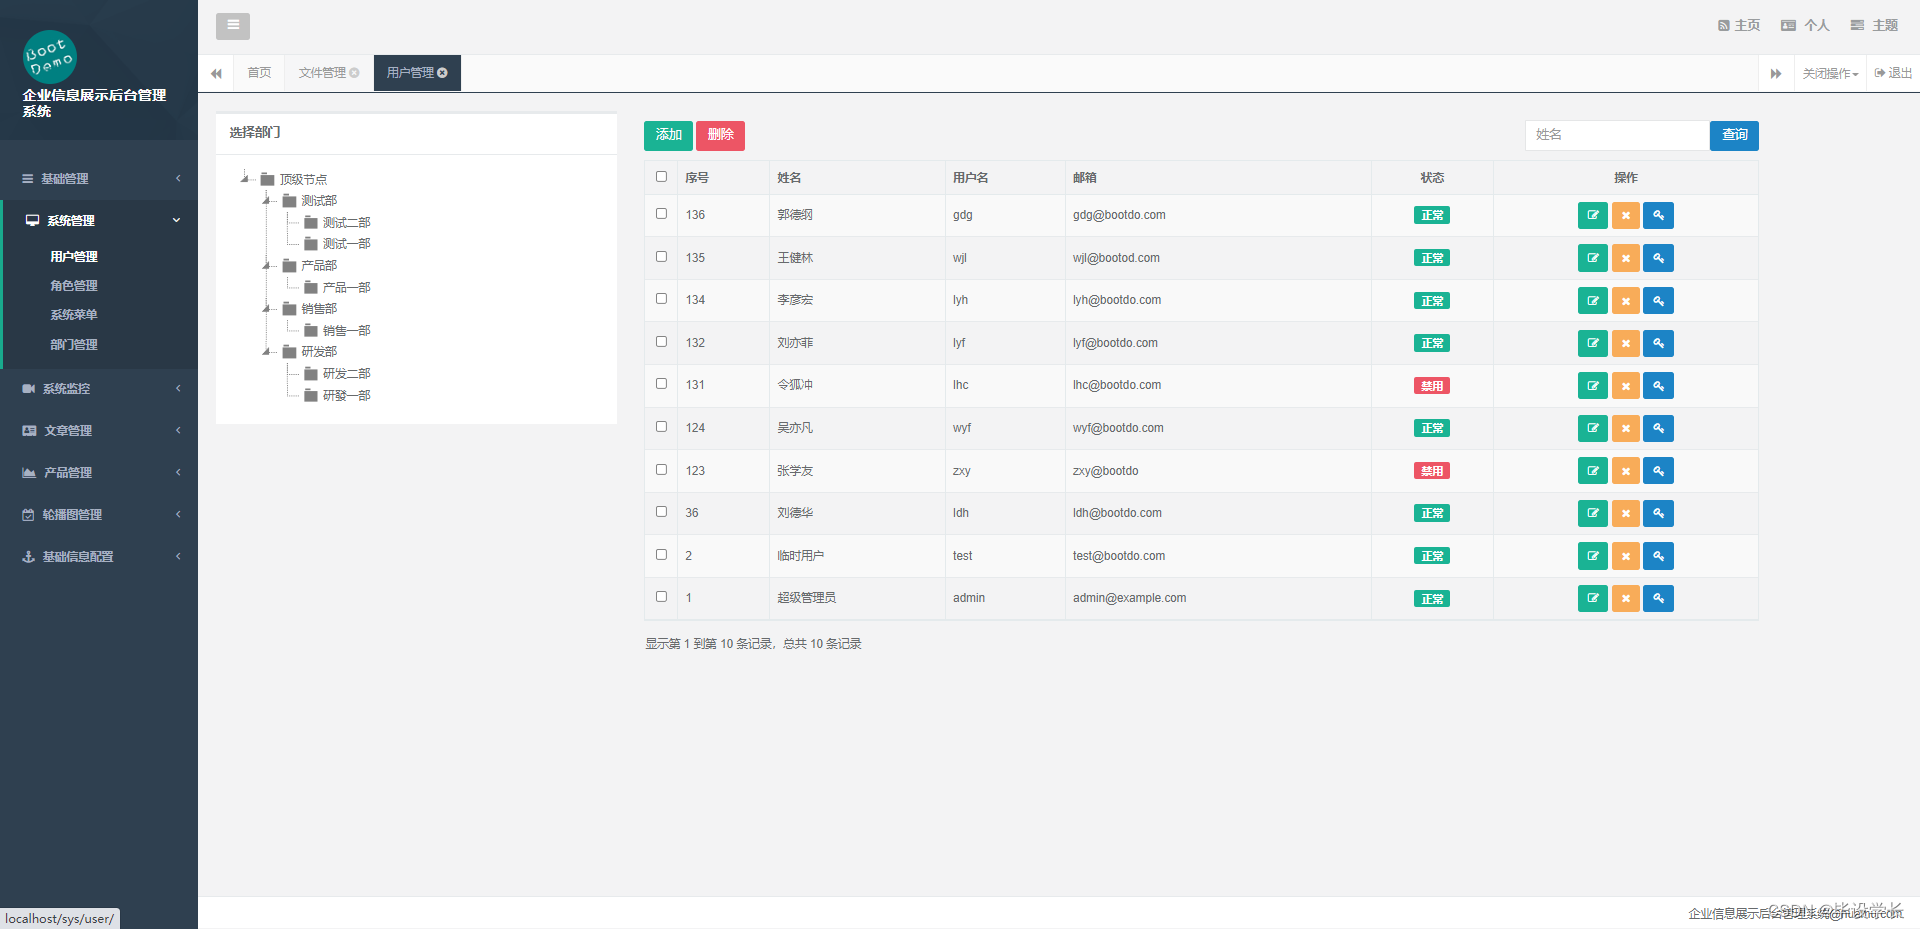Image resolution: width=1920 pixels, height=929 pixels.
Task: Check the checkbox for row 136
Action: 661,214
